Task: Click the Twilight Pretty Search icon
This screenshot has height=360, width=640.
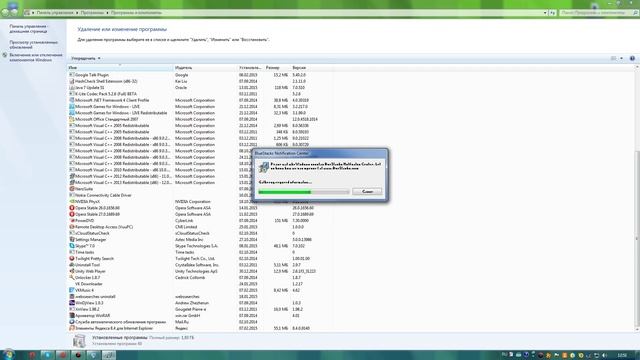Action: tap(72, 258)
